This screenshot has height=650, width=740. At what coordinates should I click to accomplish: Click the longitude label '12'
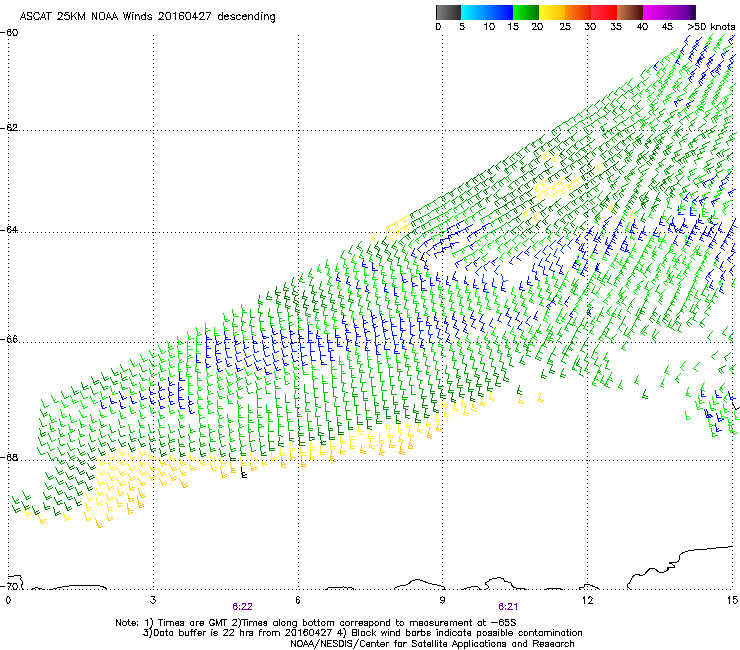pos(587,600)
